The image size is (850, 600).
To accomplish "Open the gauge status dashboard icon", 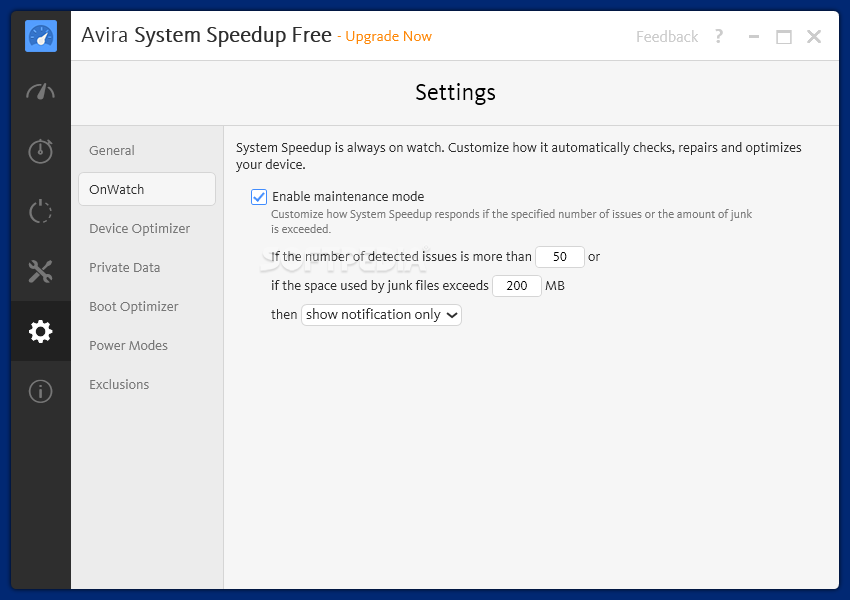I will [41, 92].
